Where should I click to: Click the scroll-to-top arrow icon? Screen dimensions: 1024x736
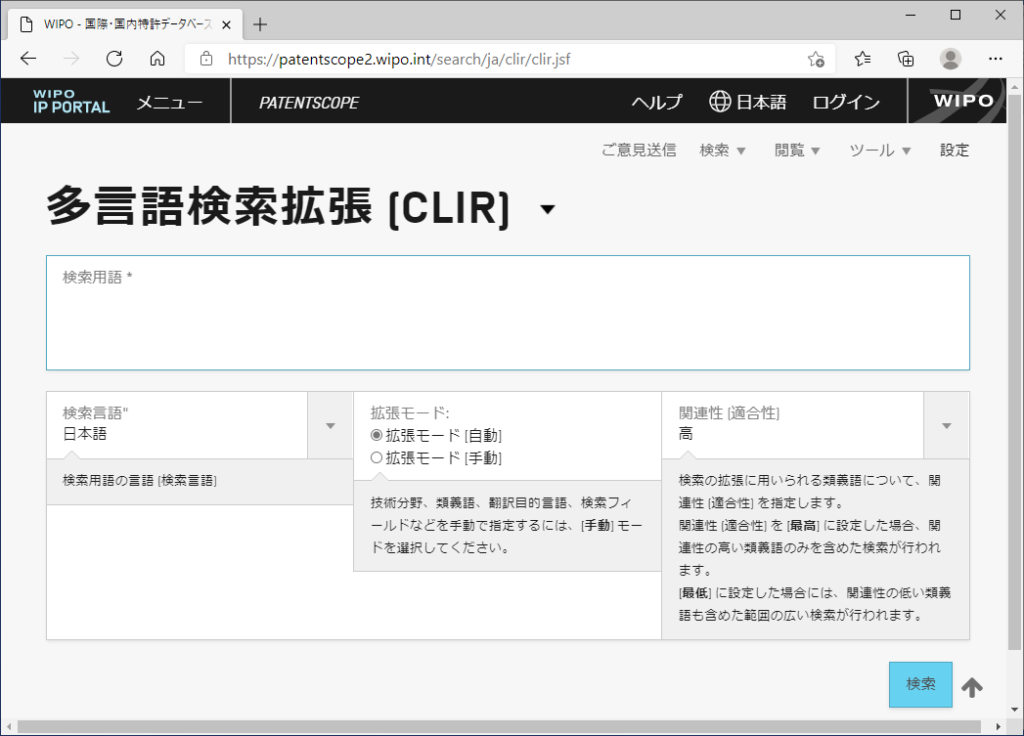(972, 687)
